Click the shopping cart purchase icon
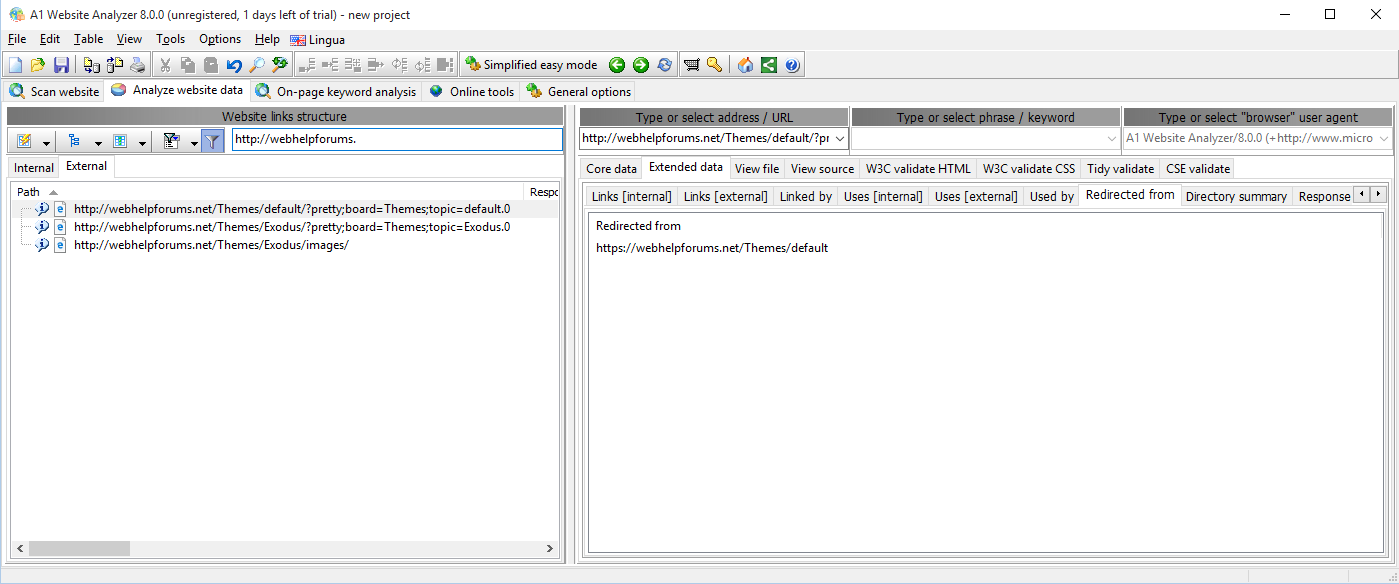The width and height of the screenshot is (1399, 584). 691,65
